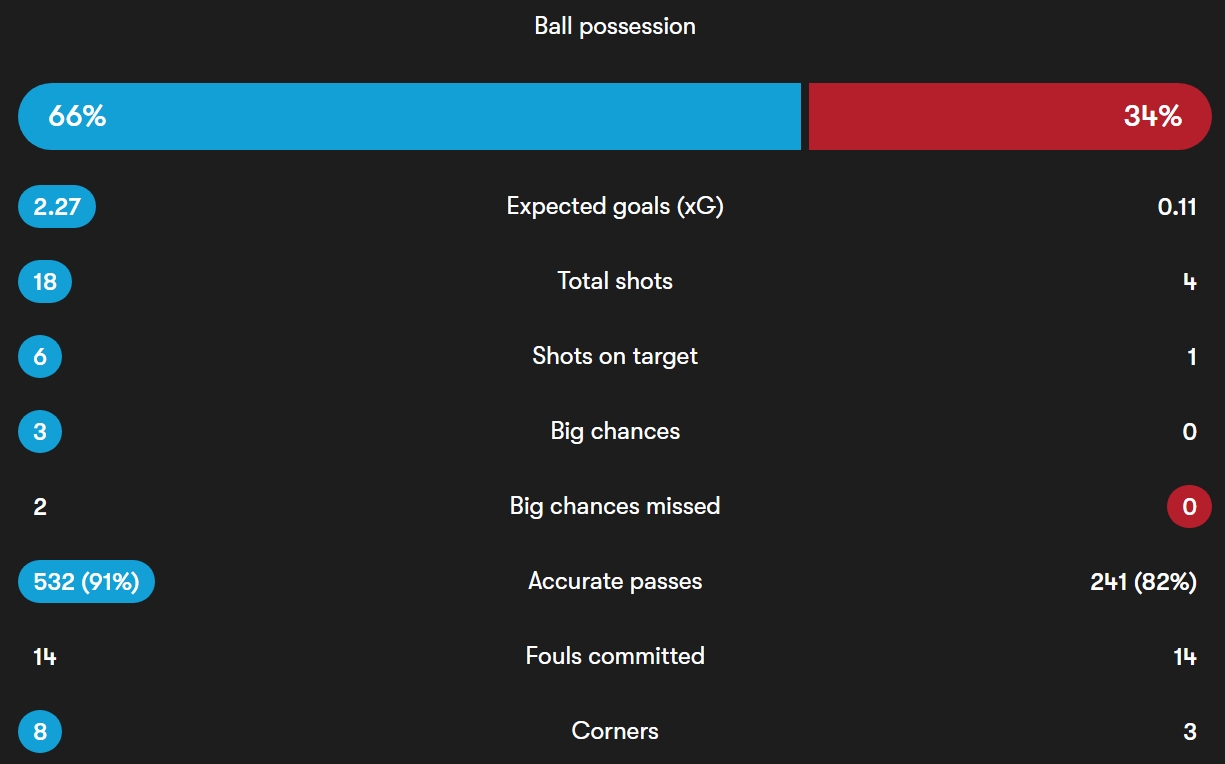
Task: Click the Accurate passes label
Action: click(615, 582)
